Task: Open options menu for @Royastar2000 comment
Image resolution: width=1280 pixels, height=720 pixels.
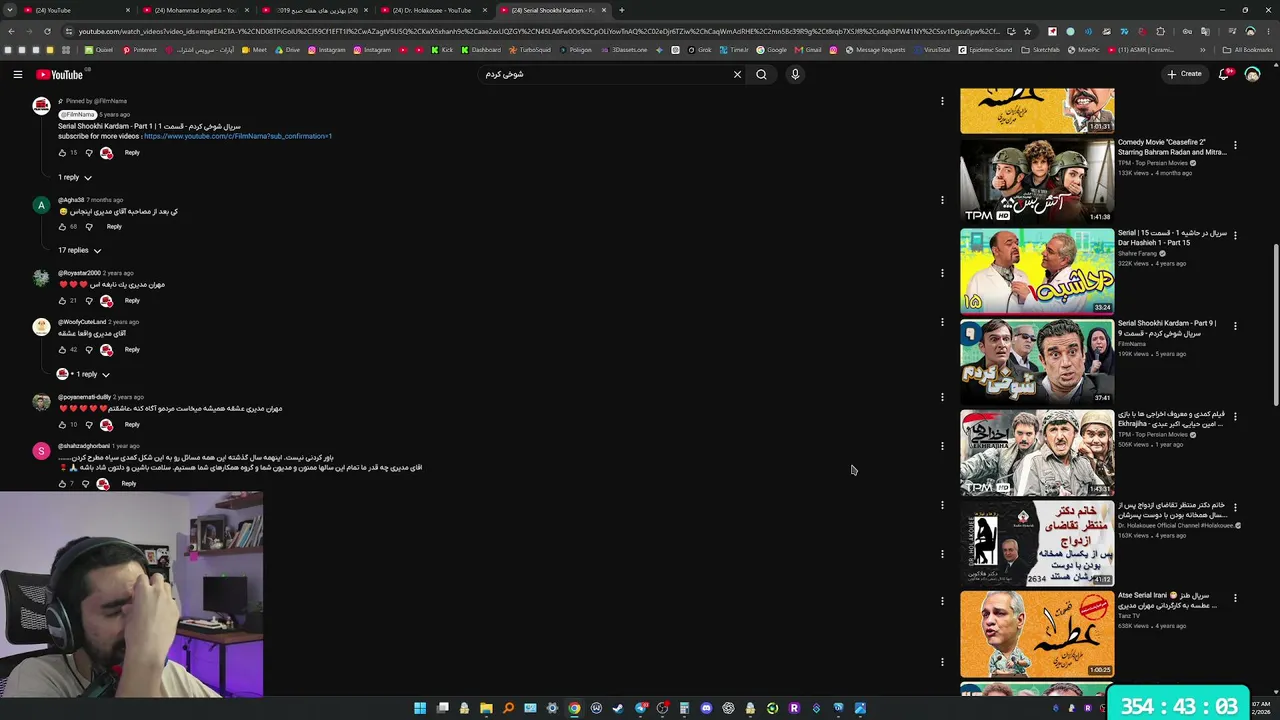Action: point(942,273)
